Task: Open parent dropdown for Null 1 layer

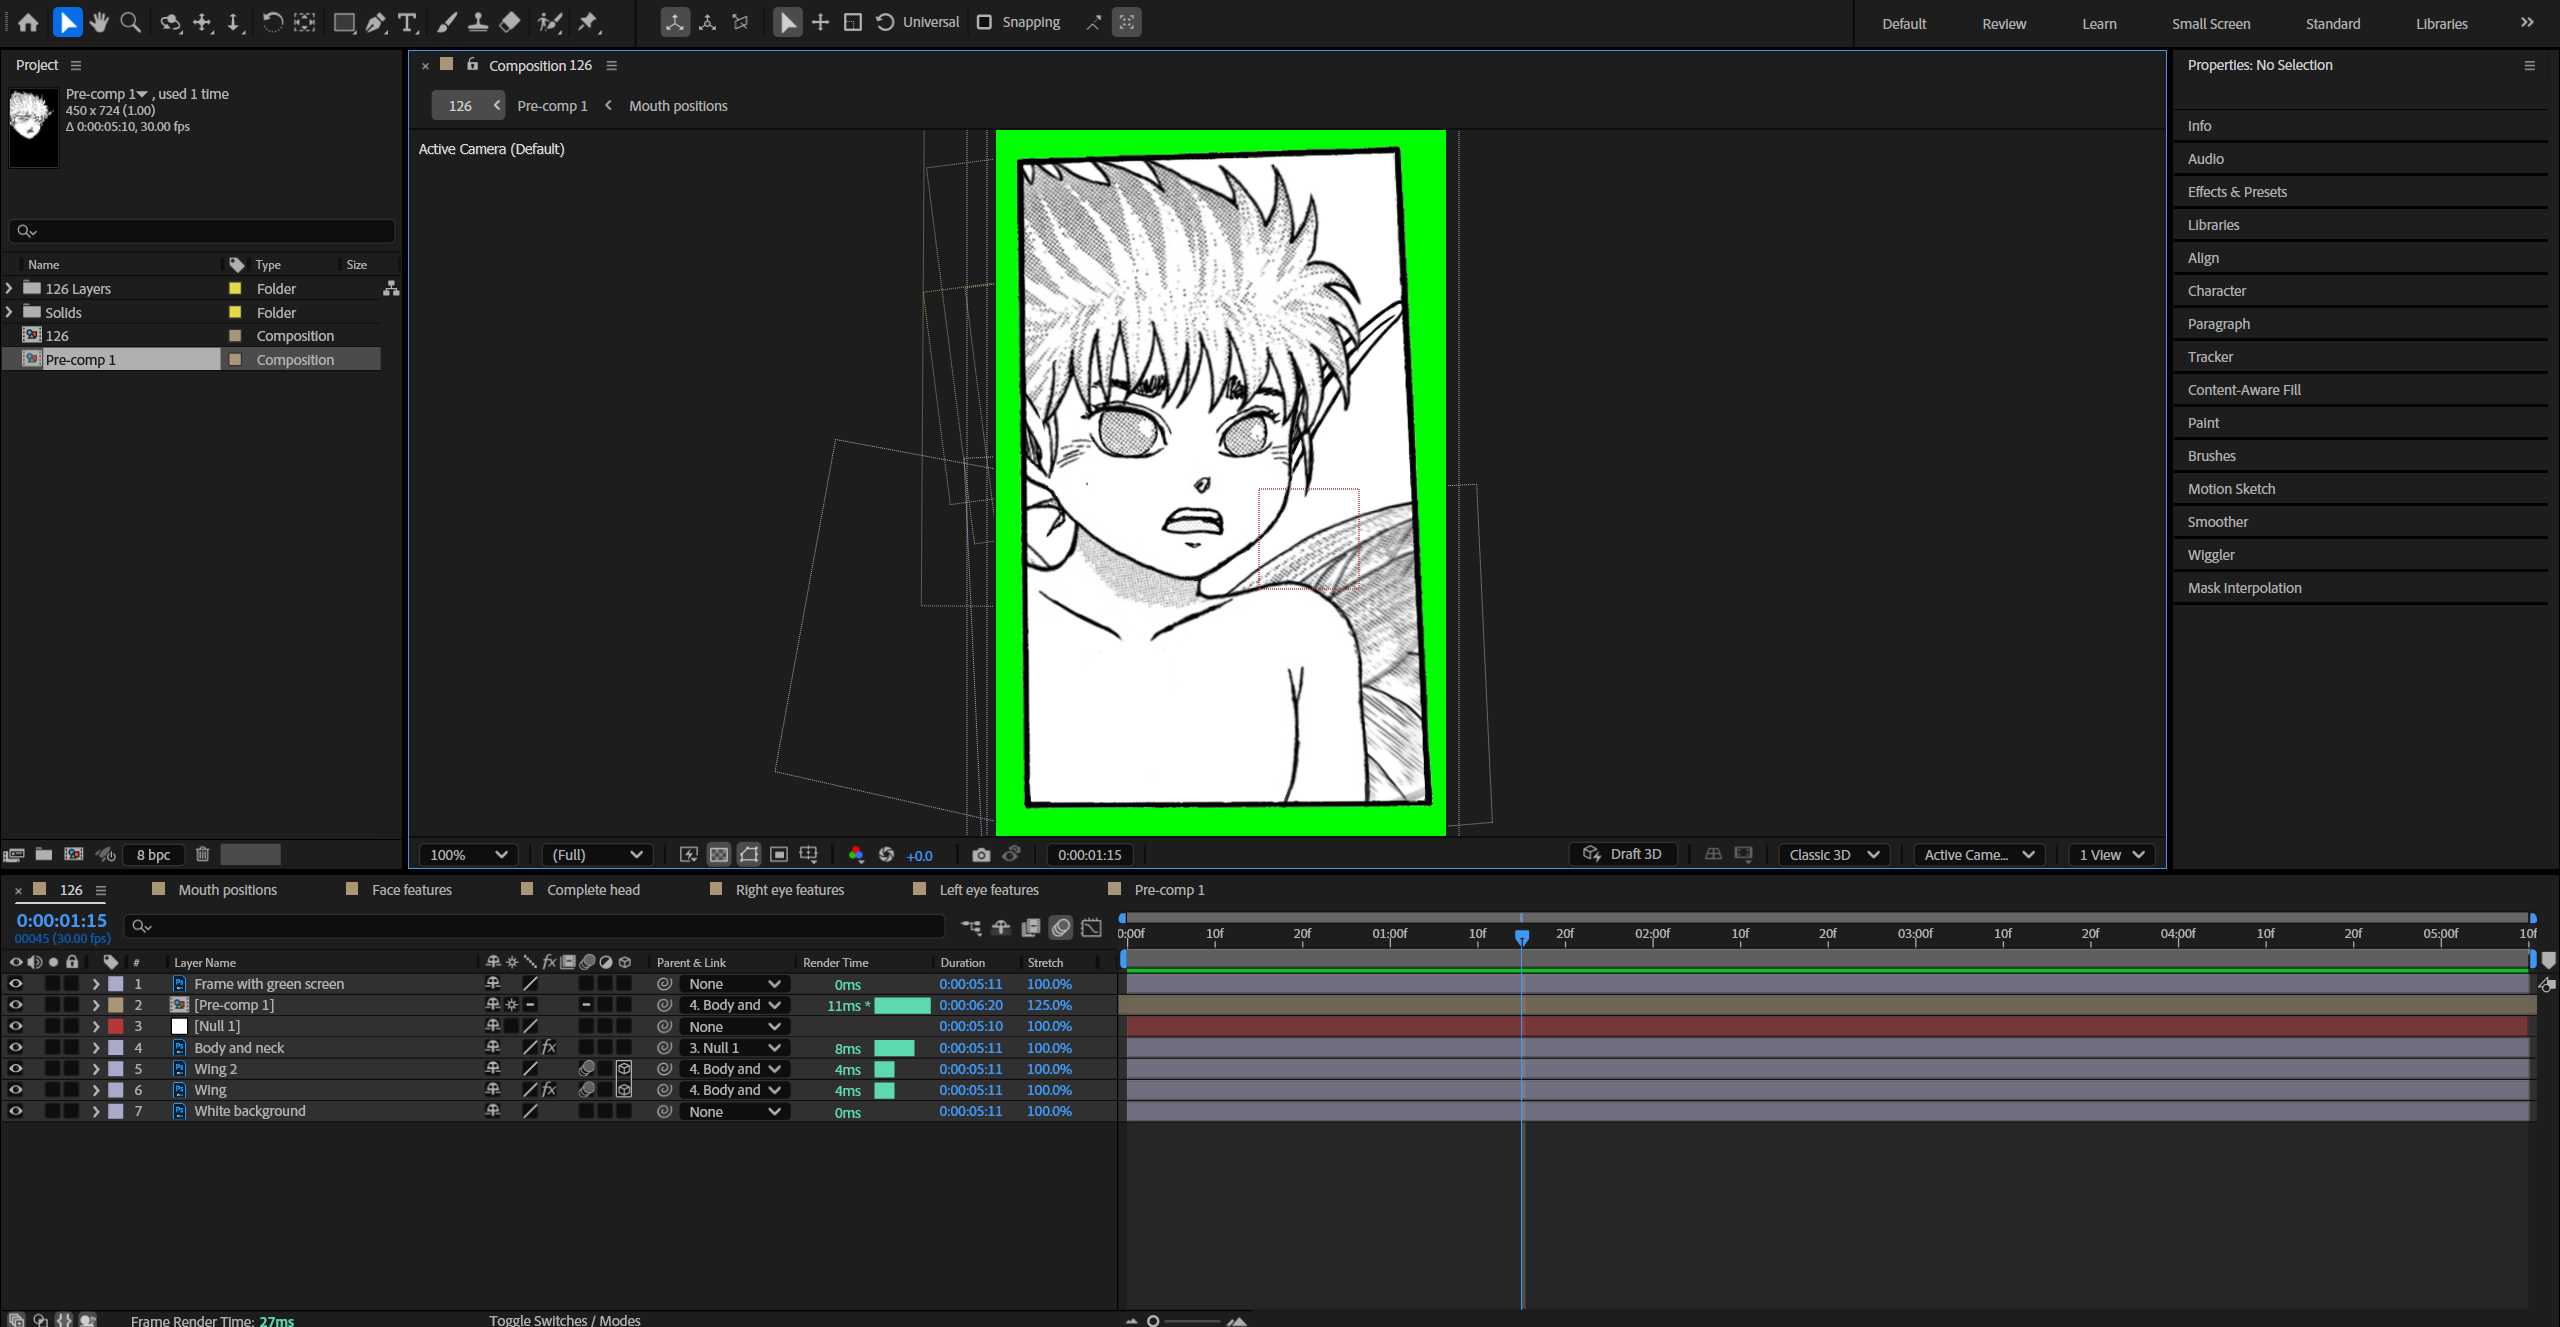Action: coord(733,1026)
